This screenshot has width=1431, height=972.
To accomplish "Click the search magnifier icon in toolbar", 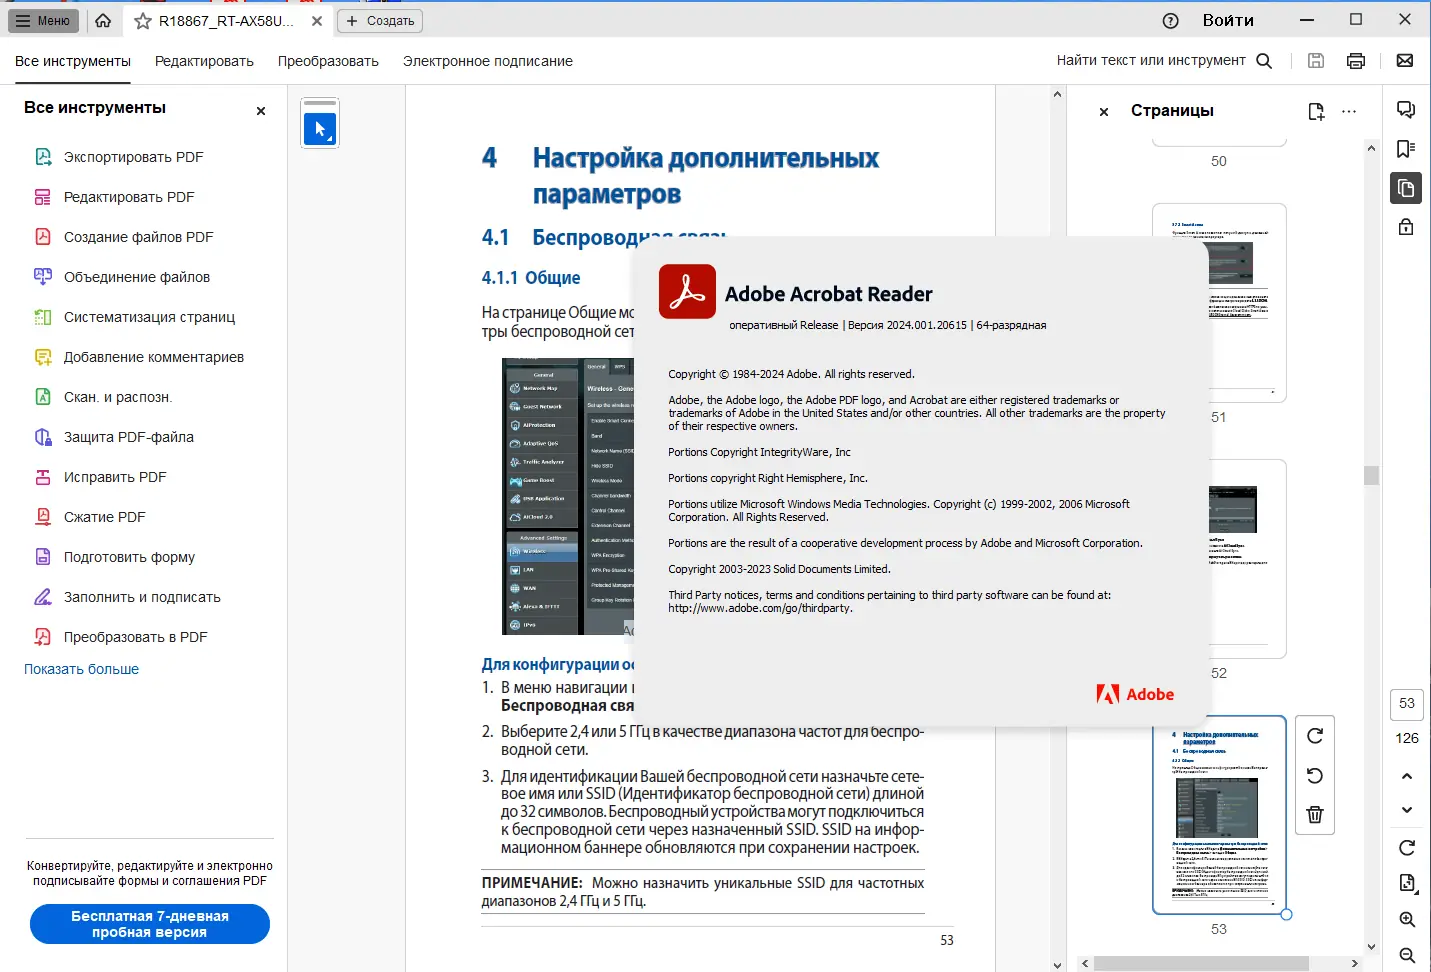I will pos(1264,61).
